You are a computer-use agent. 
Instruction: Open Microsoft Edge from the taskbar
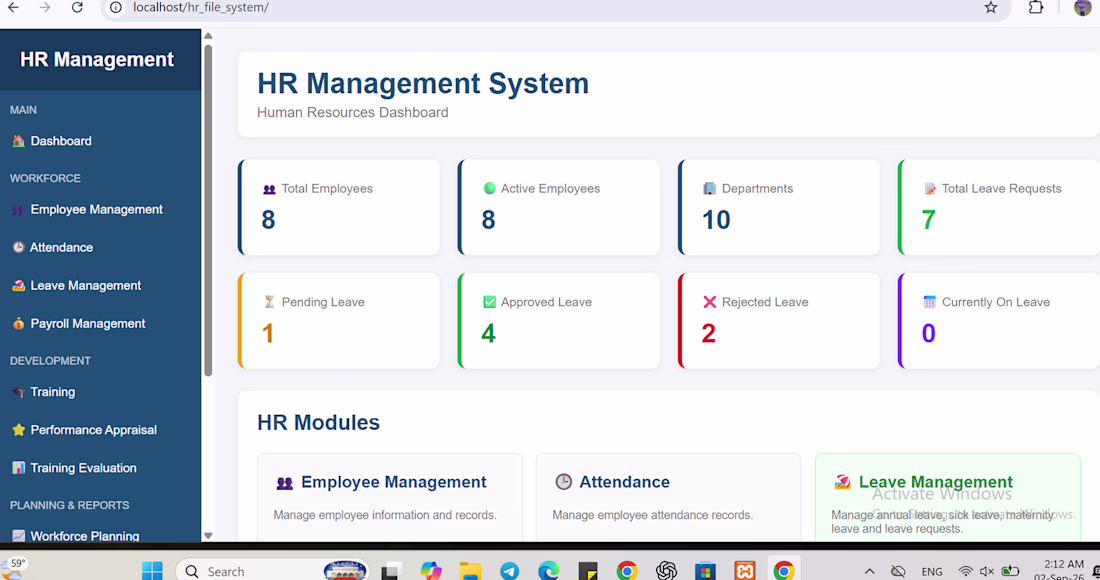pos(549,571)
